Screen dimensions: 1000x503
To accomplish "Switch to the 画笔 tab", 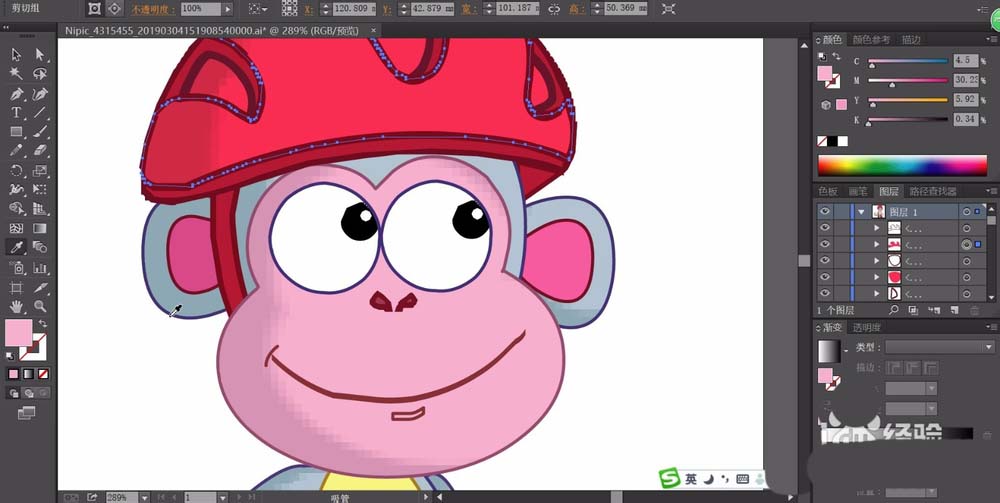I will tap(858, 191).
